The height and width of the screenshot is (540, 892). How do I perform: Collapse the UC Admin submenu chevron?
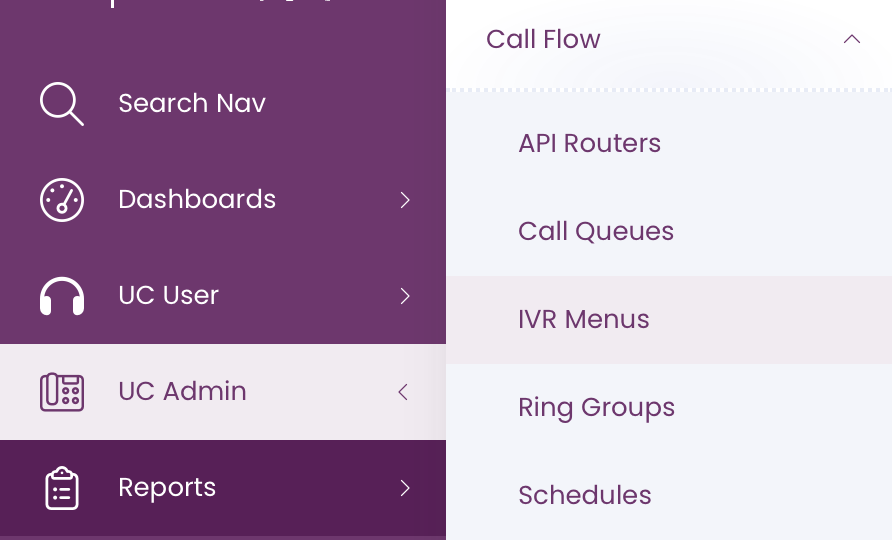(x=403, y=391)
